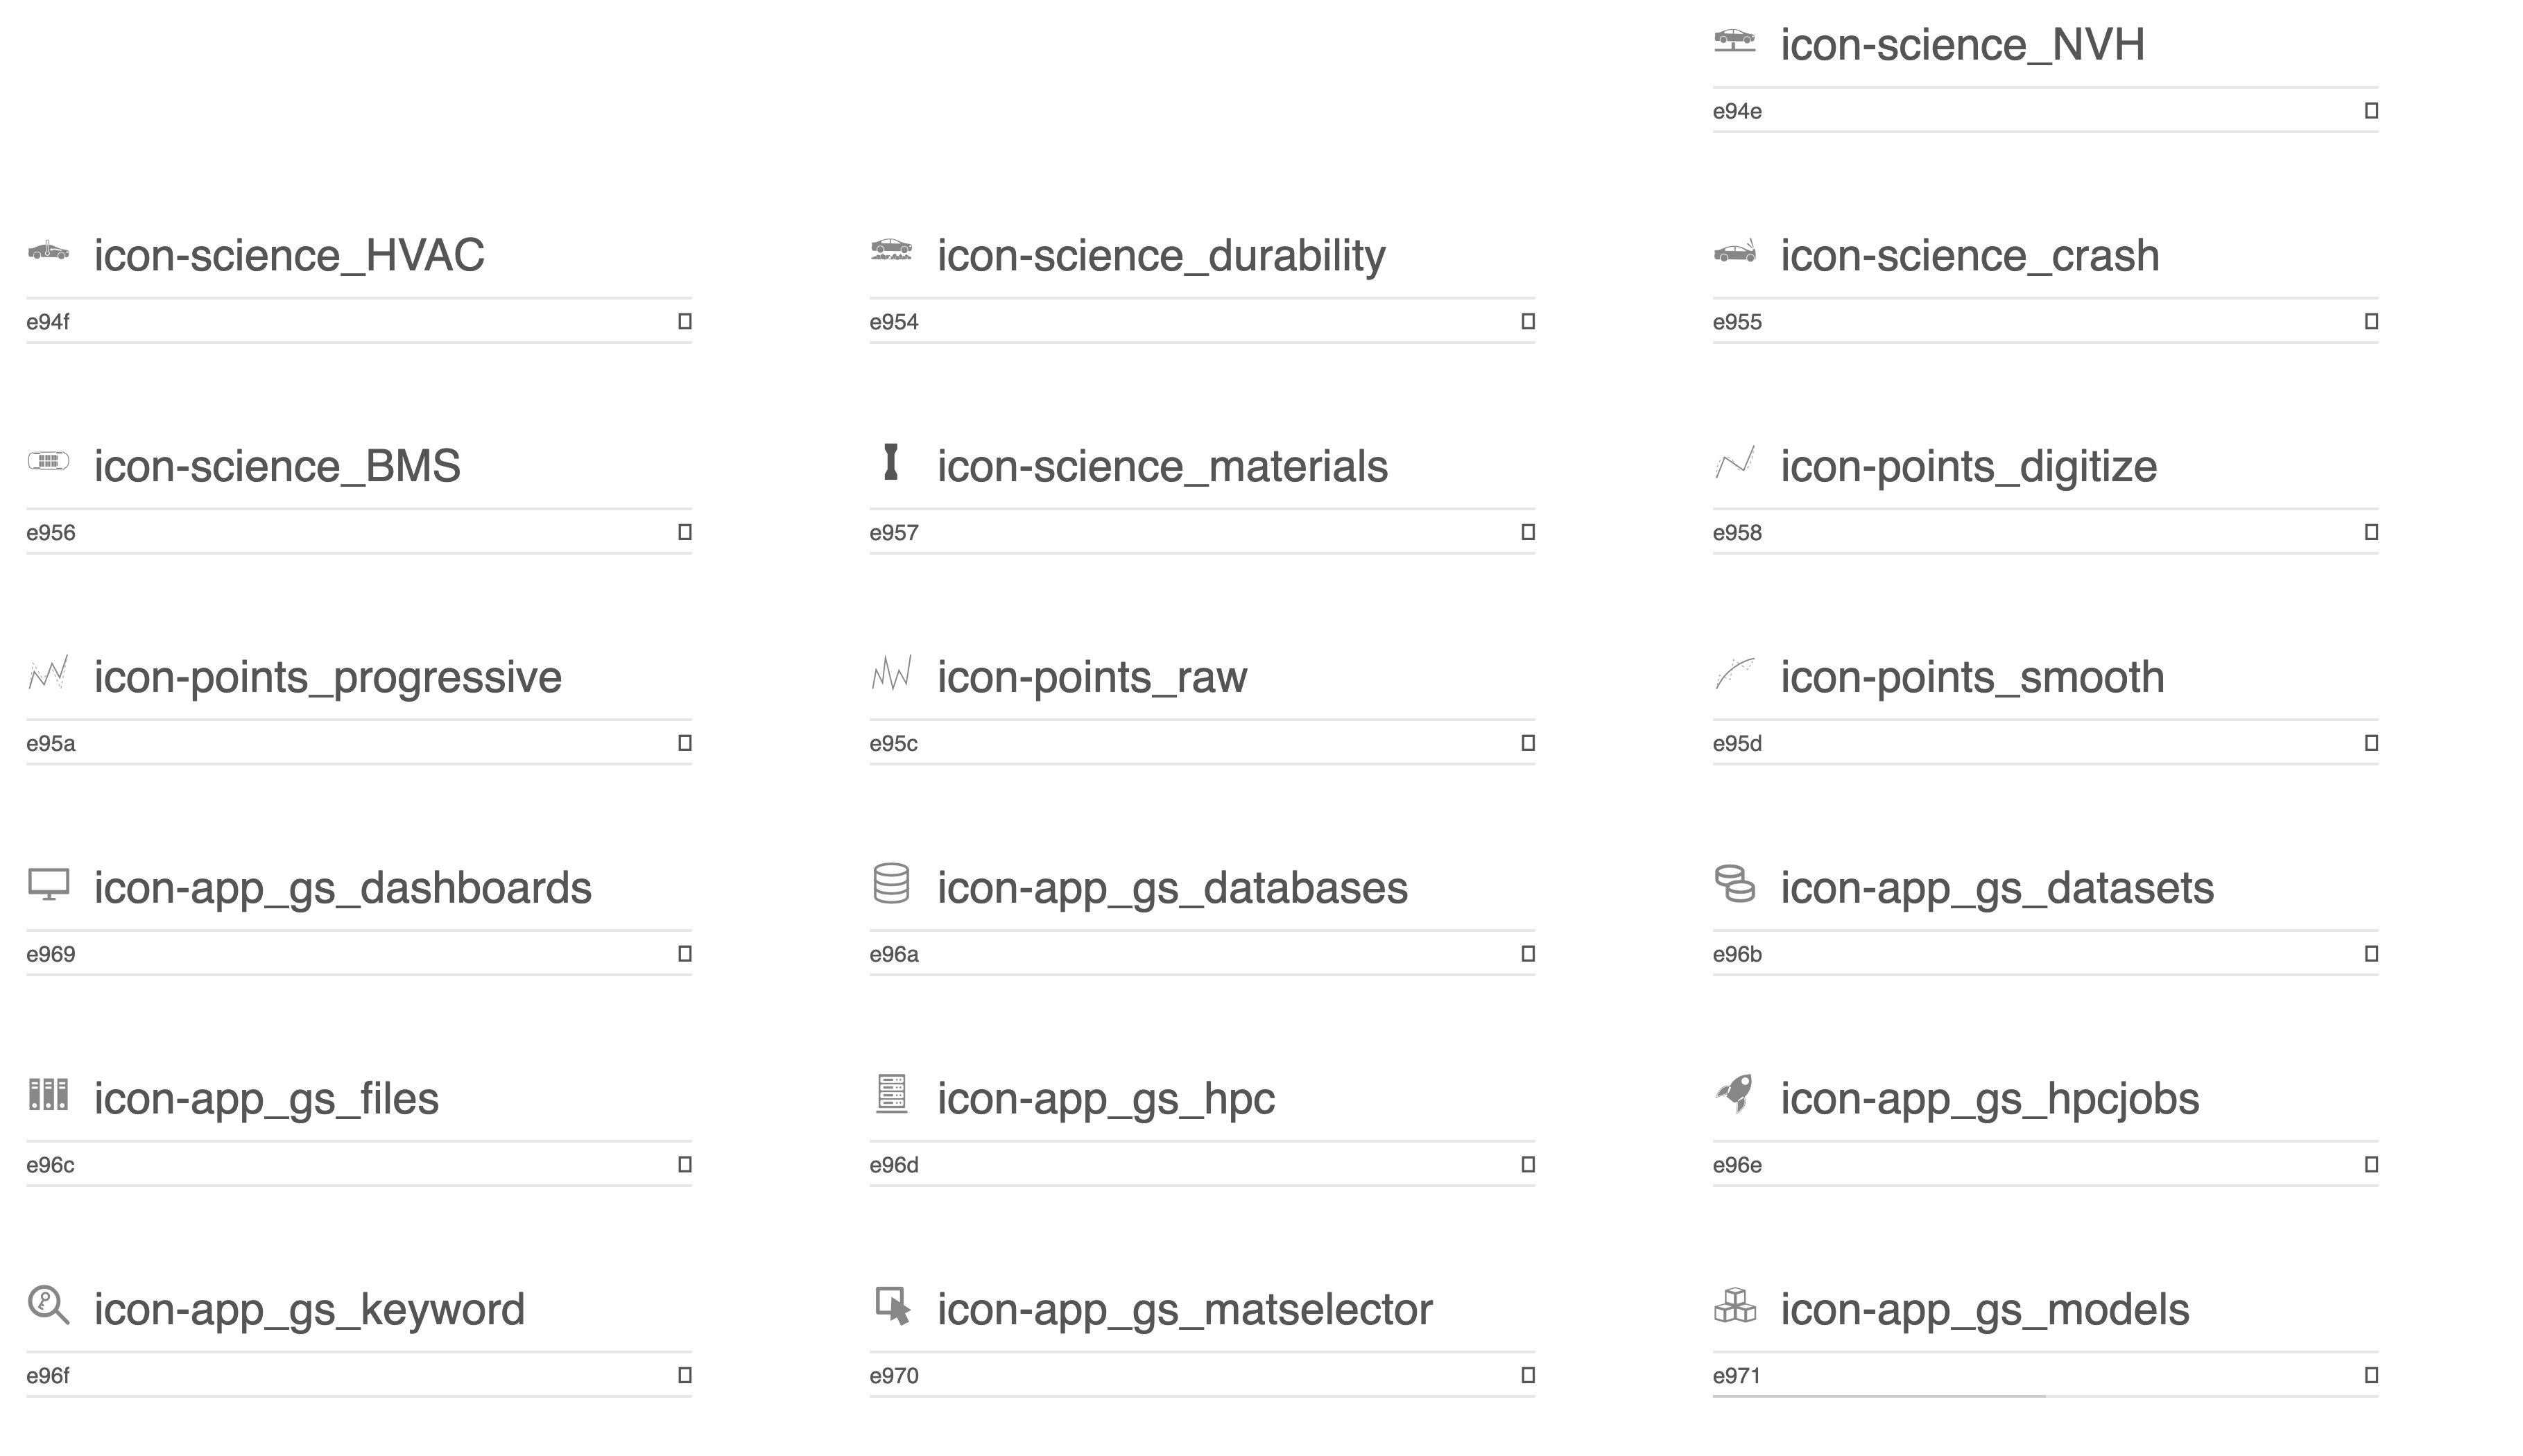Select the icon-science_BMS battery glyph
The image size is (2523, 1456).
click(48, 461)
